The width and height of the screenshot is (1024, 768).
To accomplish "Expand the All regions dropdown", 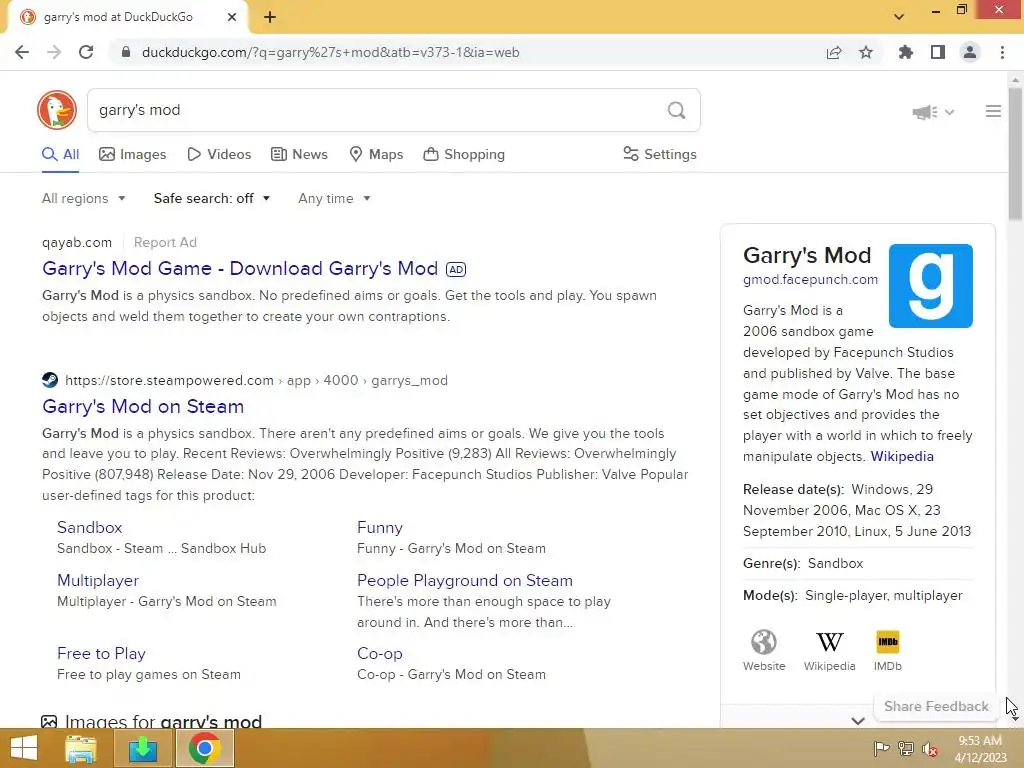I will coord(84,199).
